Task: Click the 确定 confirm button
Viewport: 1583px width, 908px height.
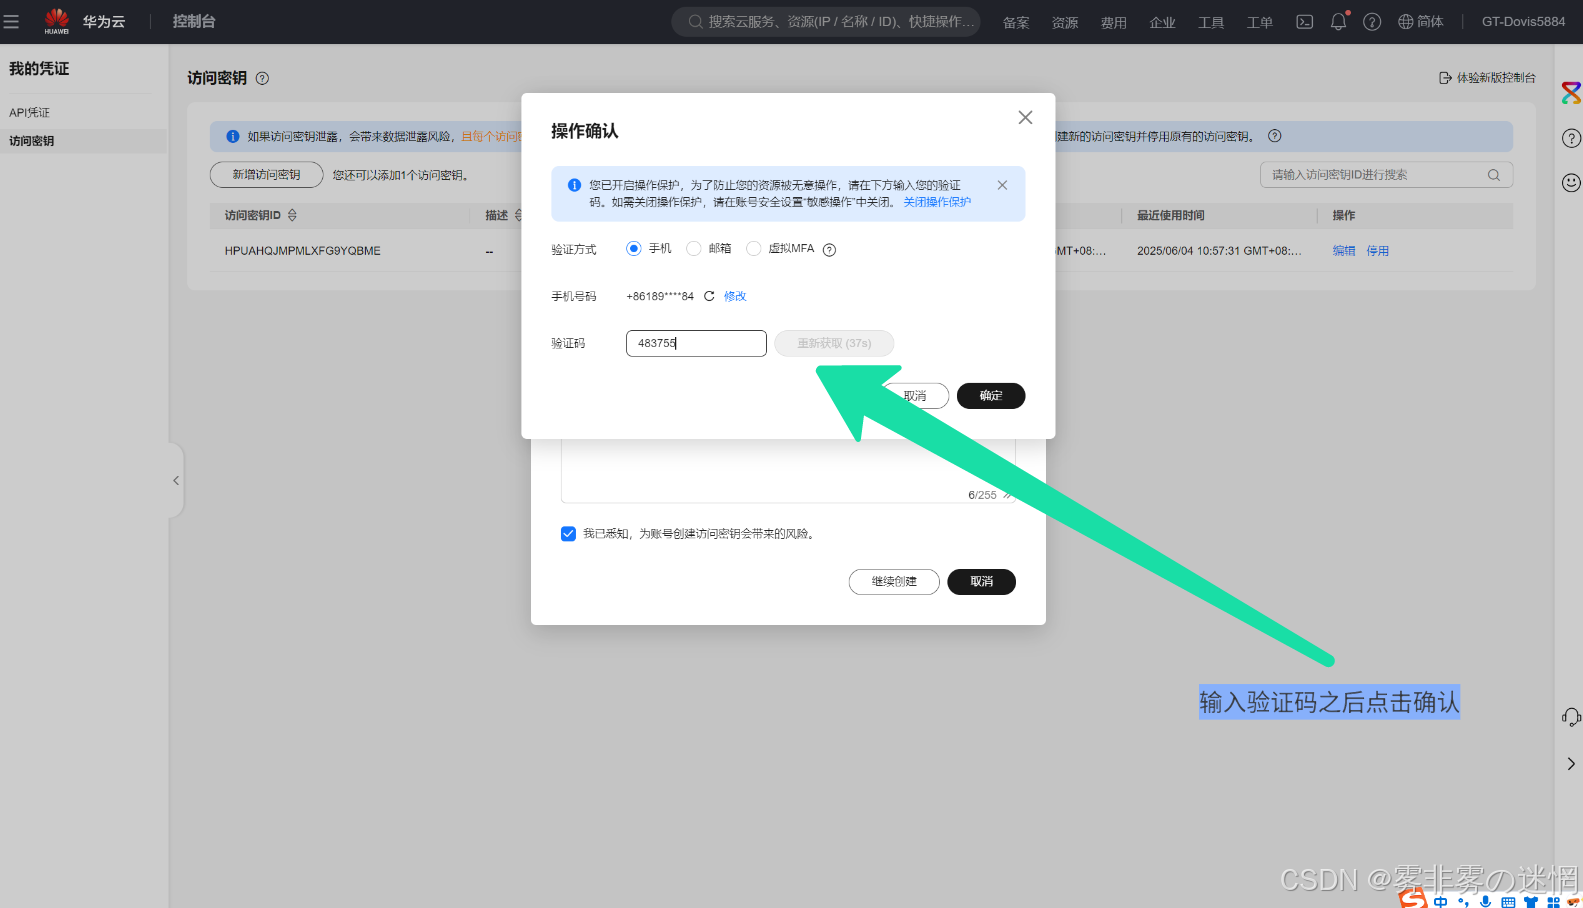Action: click(x=990, y=396)
